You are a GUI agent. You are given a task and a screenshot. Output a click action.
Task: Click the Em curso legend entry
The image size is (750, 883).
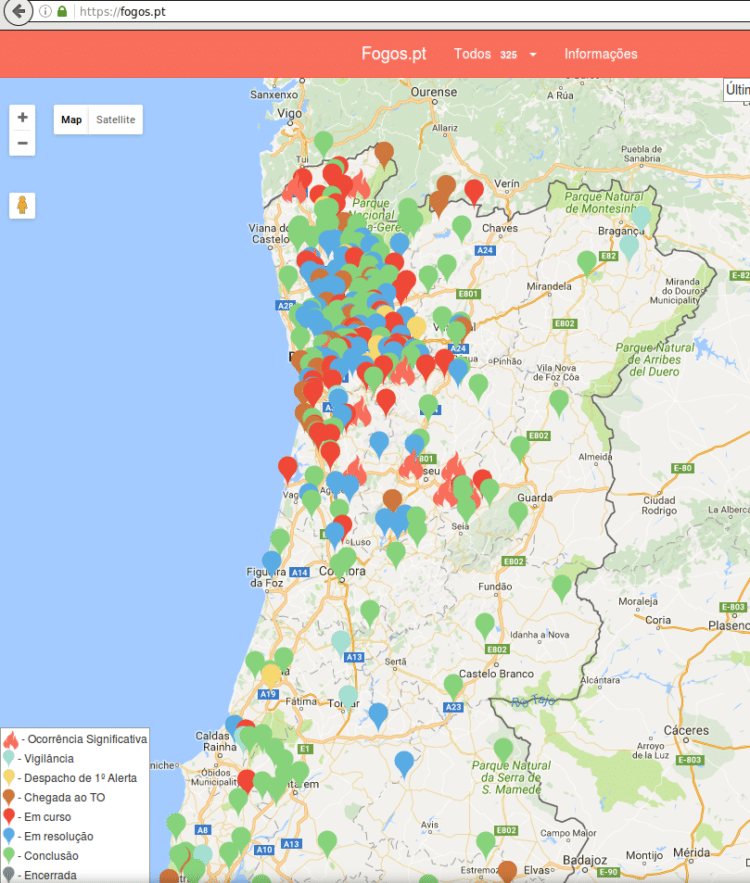pyautogui.click(x=37, y=817)
